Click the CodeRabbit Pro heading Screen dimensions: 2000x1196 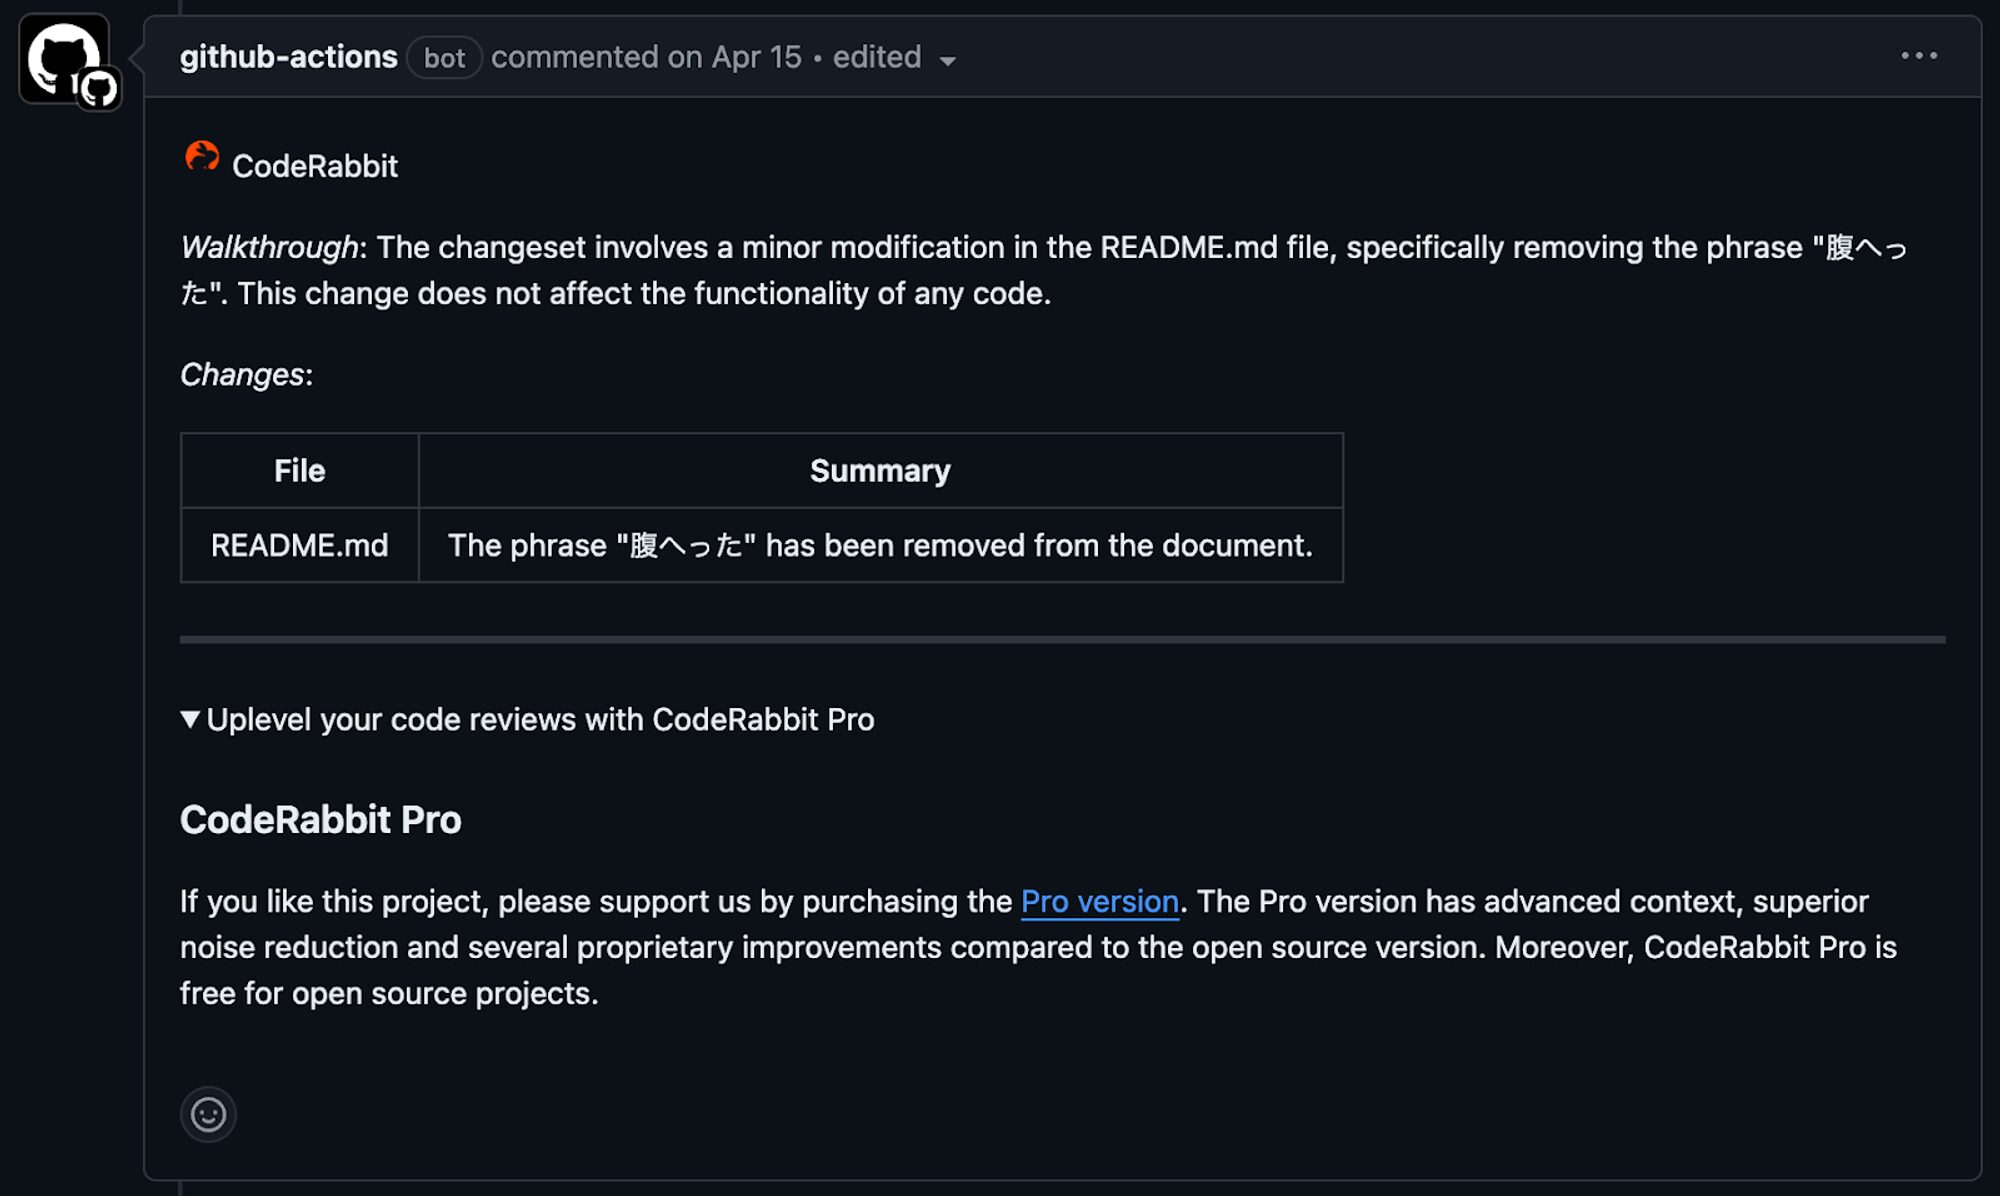[x=320, y=819]
